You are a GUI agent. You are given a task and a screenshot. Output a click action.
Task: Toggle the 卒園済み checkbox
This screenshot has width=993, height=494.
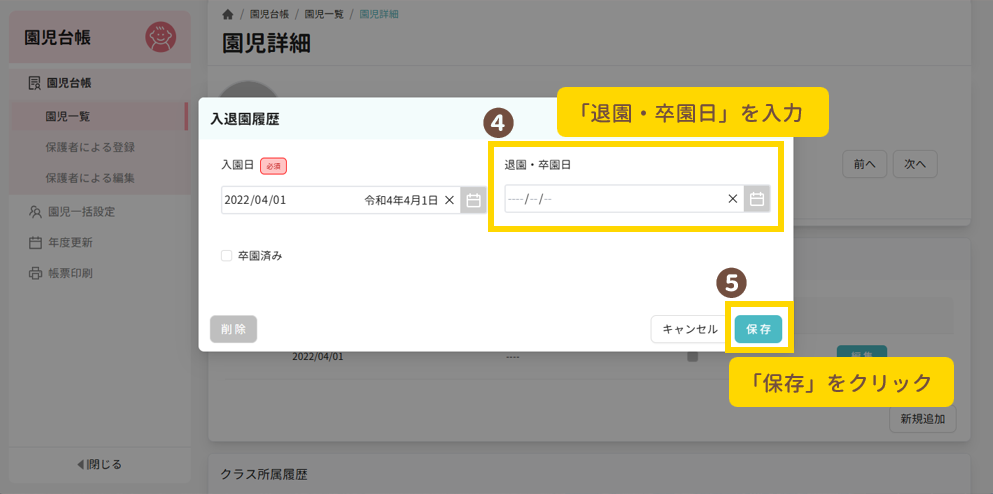(227, 256)
